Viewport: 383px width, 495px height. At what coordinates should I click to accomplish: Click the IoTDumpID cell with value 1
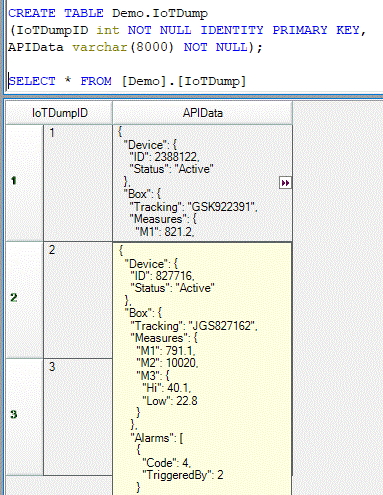[78, 183]
